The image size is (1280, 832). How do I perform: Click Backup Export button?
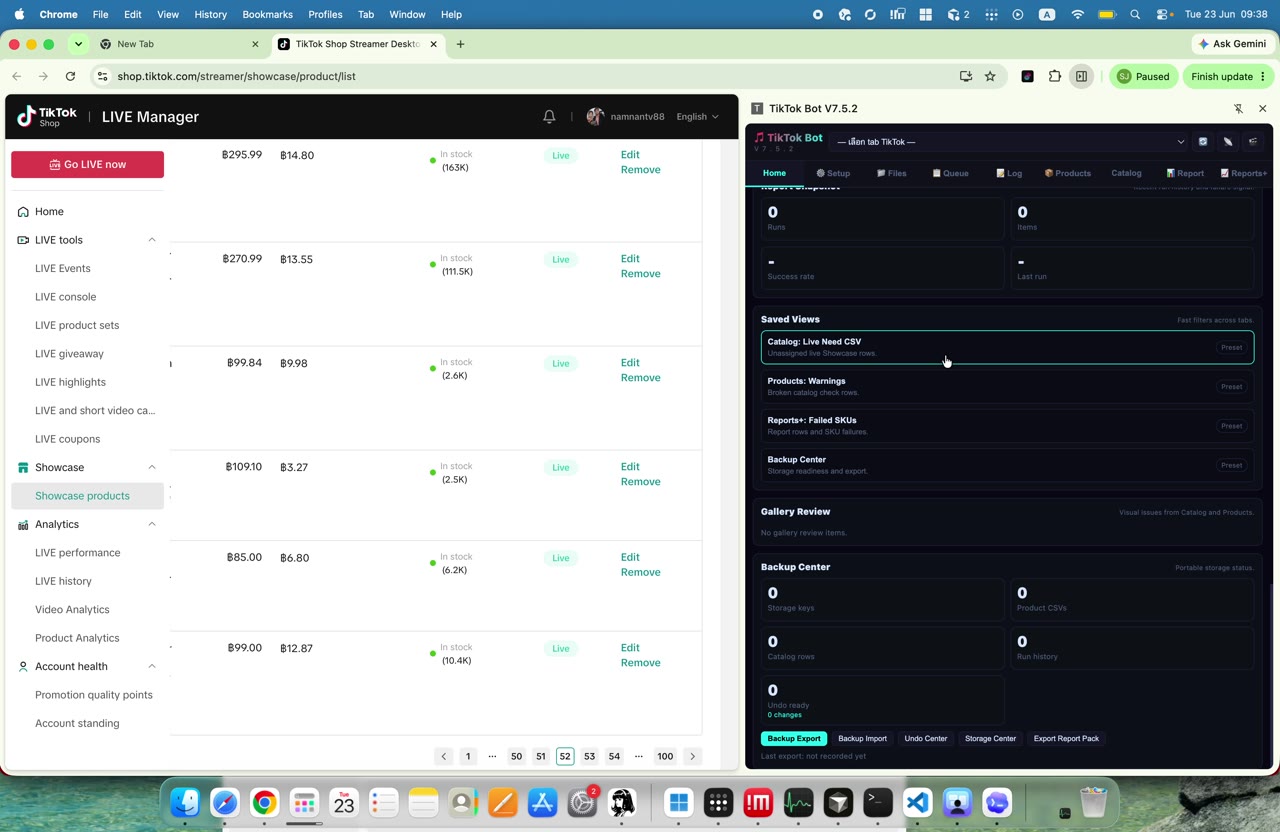[x=794, y=739]
